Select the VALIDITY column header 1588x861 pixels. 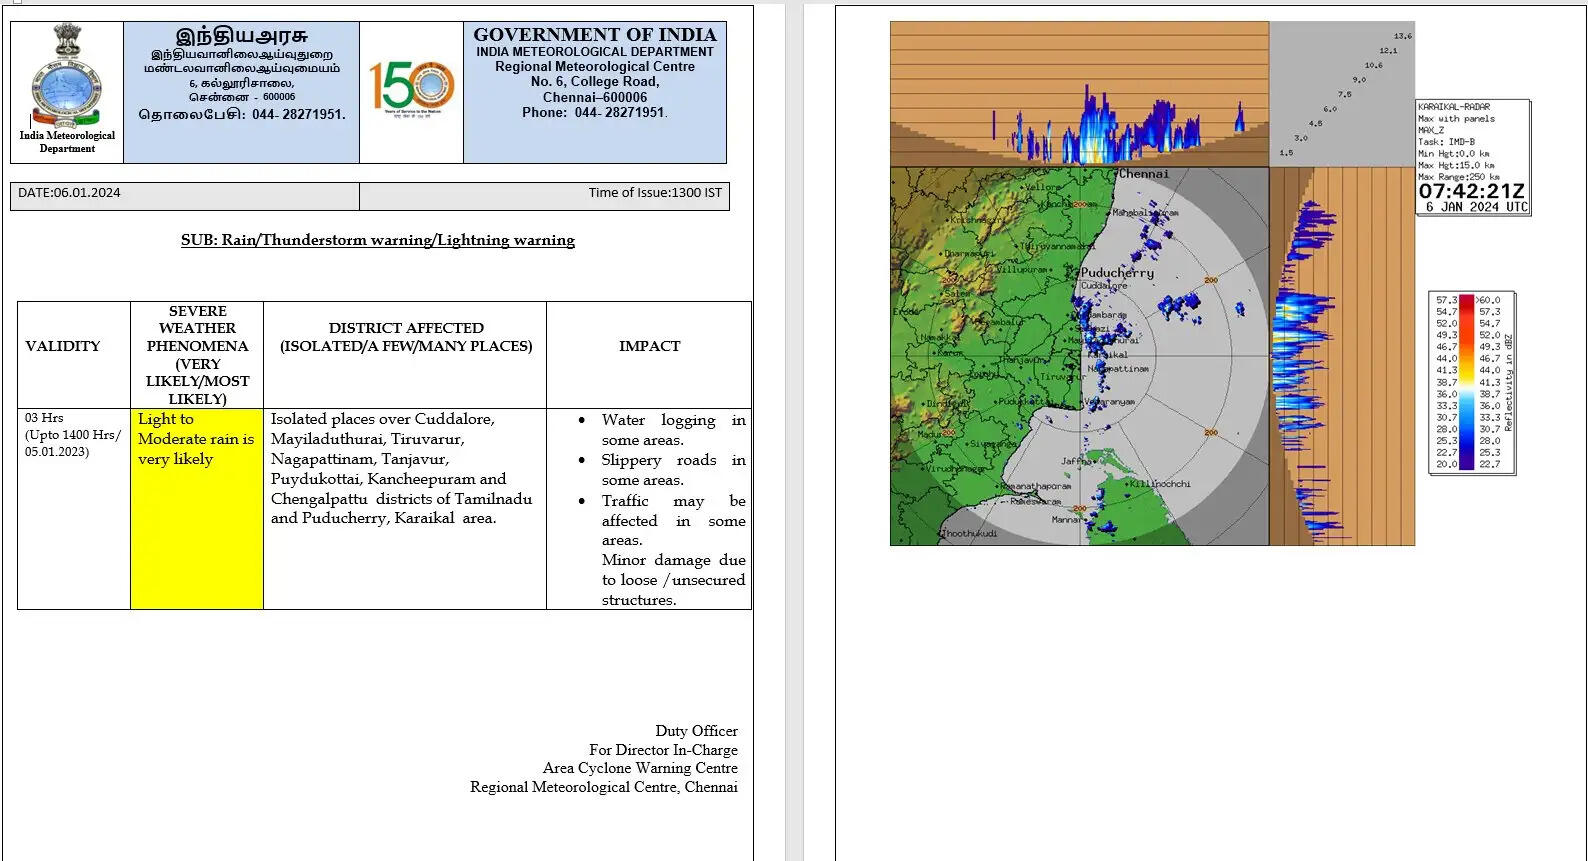(x=63, y=346)
